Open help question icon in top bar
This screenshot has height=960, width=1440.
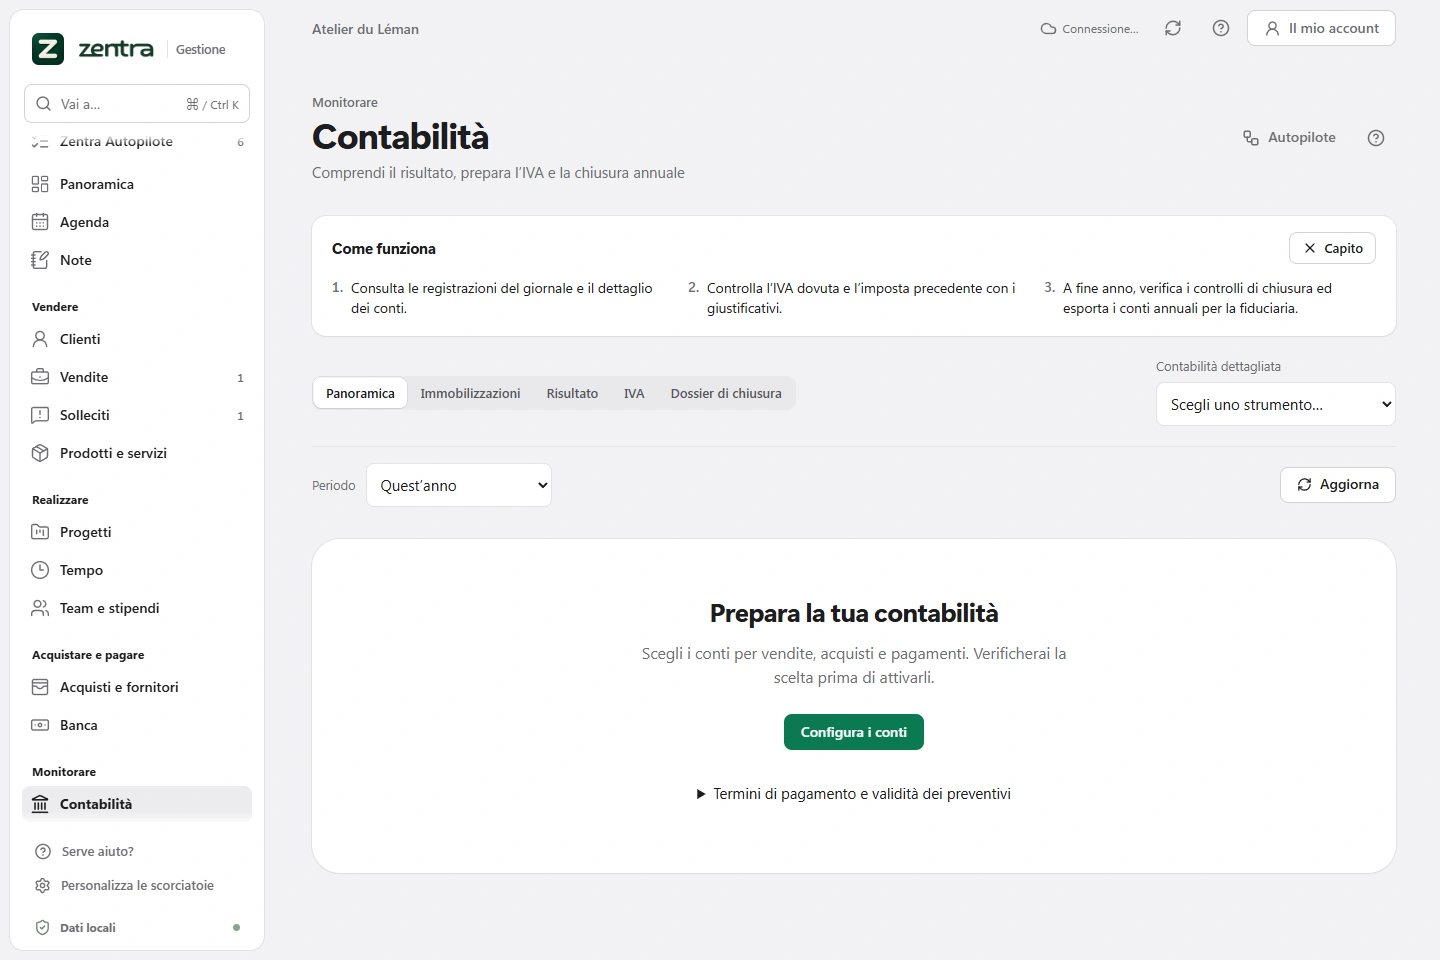pos(1221,28)
